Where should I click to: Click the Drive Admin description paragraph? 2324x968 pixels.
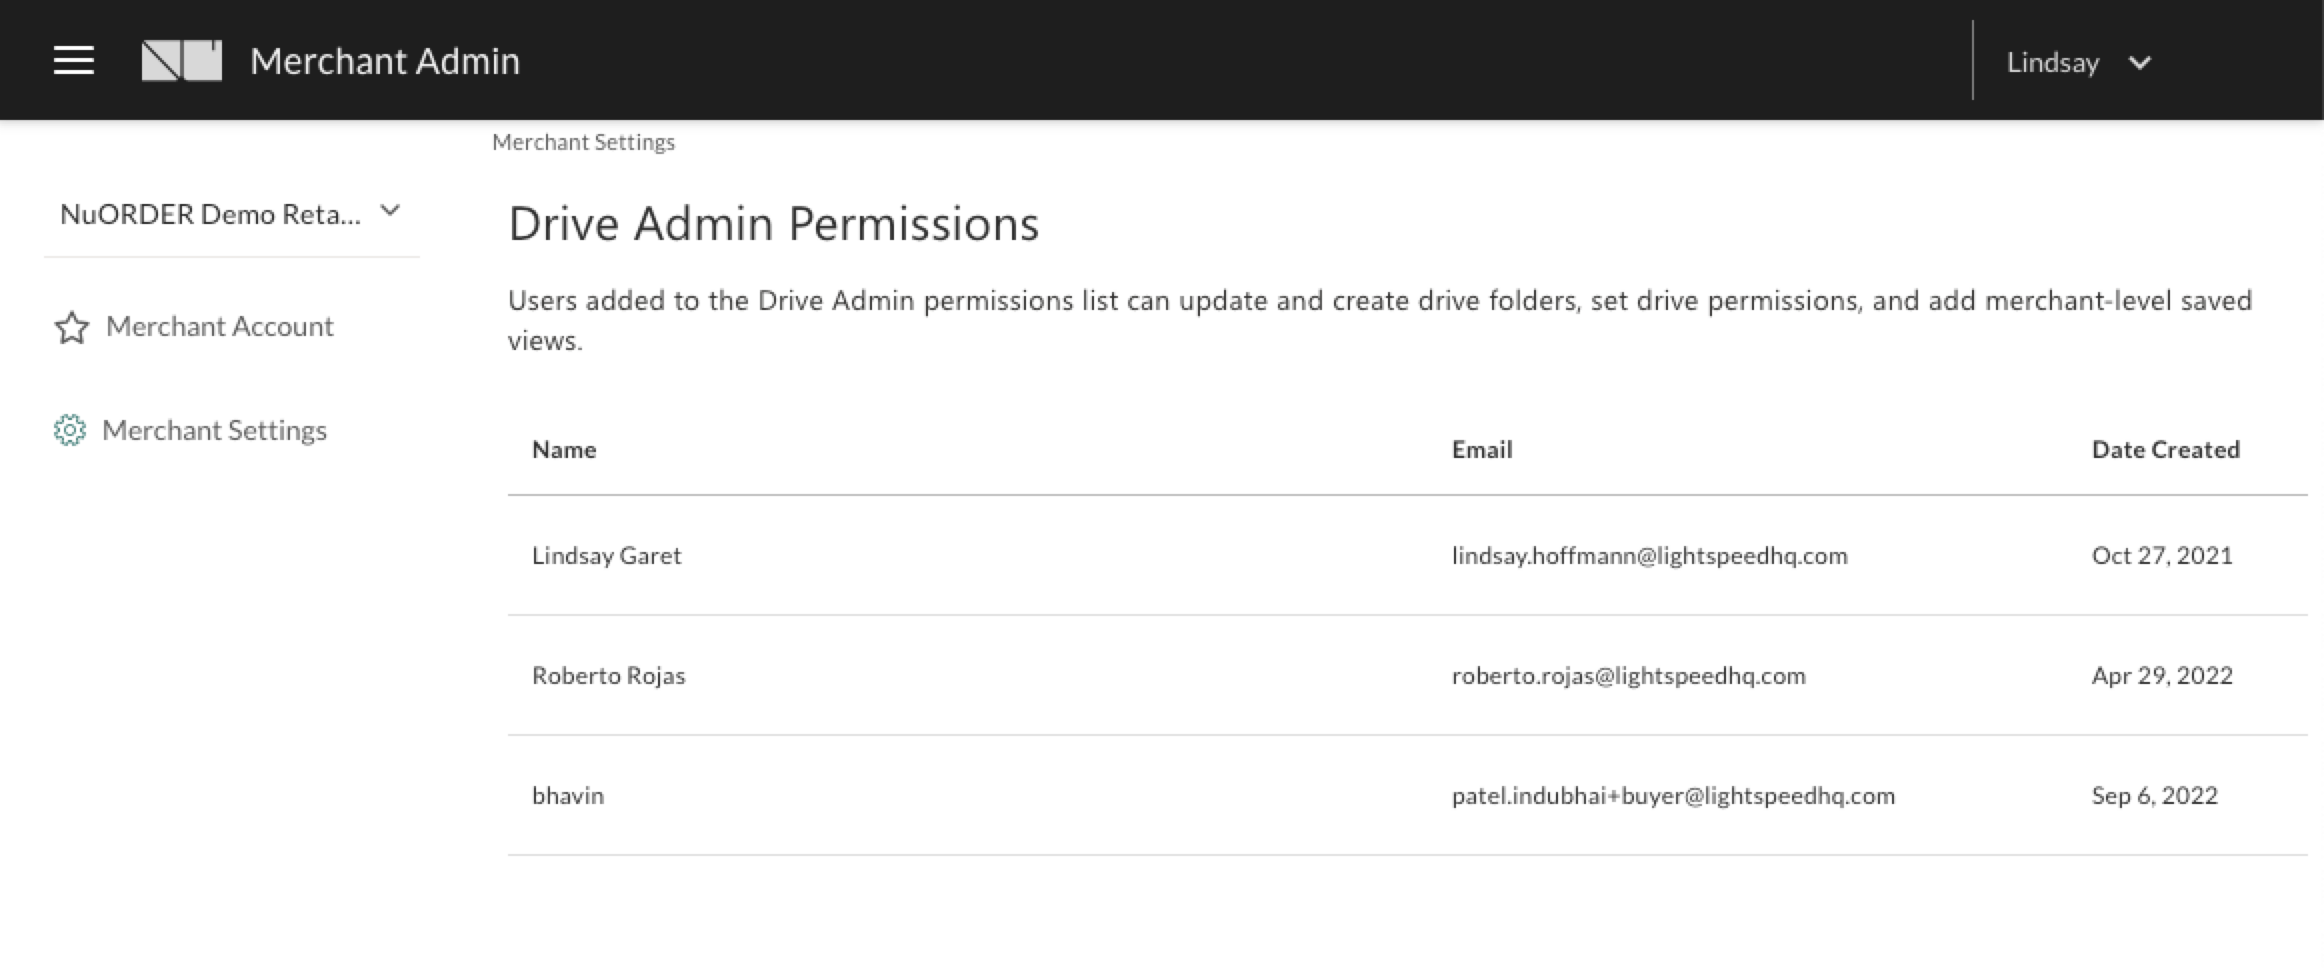coord(1380,320)
